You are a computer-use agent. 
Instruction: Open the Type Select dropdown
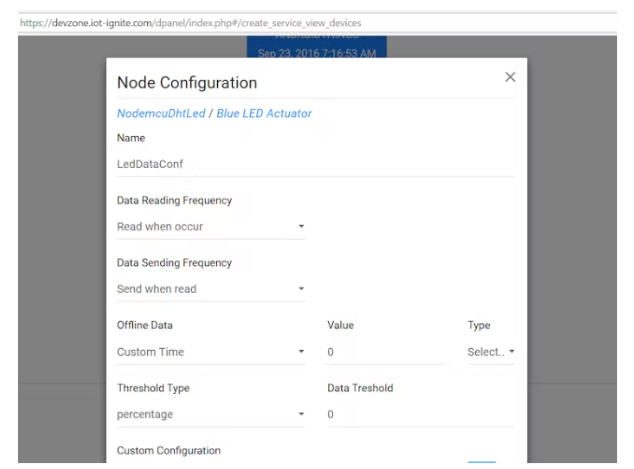coord(490,353)
